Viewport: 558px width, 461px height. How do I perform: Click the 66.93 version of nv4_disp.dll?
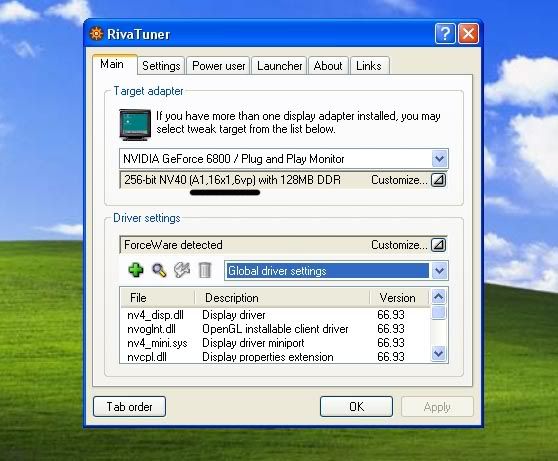click(x=391, y=315)
